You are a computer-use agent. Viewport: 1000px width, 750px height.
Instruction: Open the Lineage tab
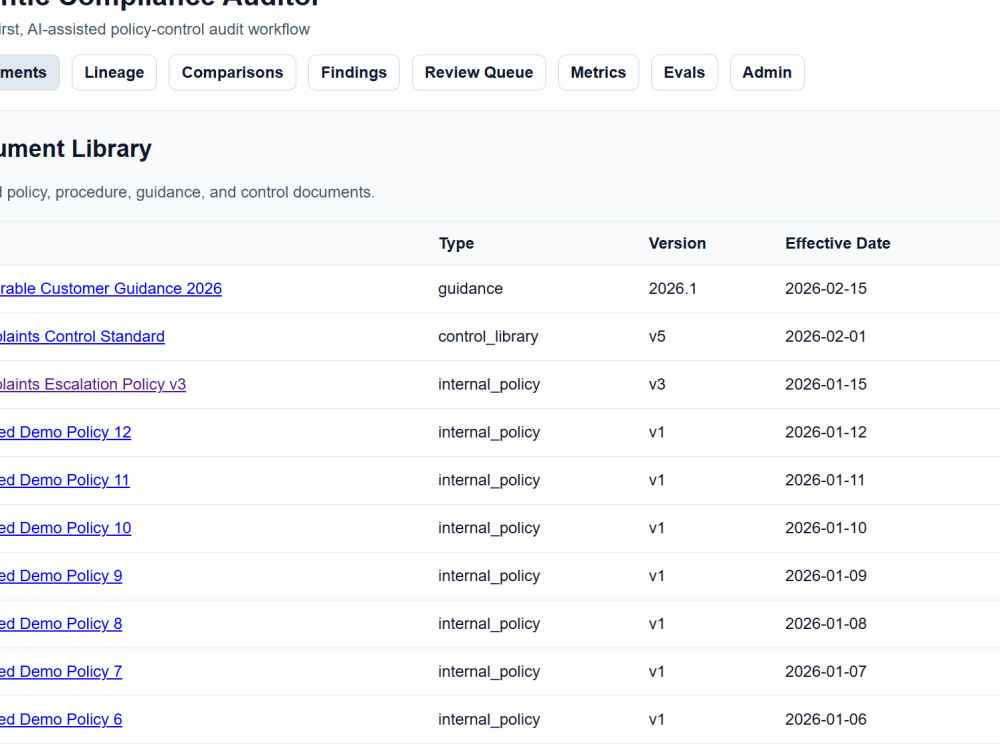(x=114, y=73)
